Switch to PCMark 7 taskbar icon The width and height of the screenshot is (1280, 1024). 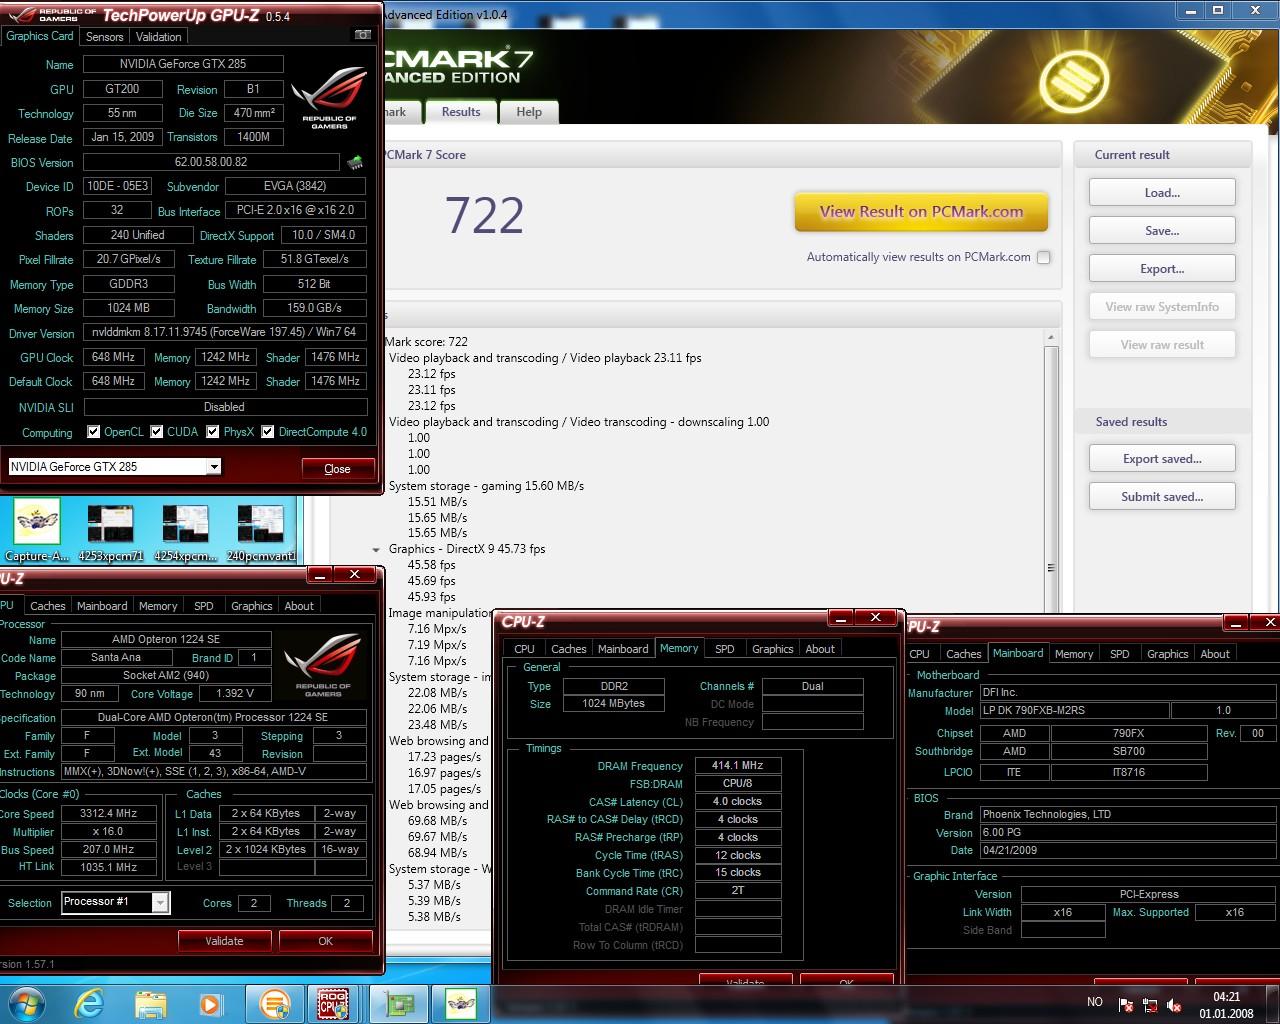coord(274,1003)
